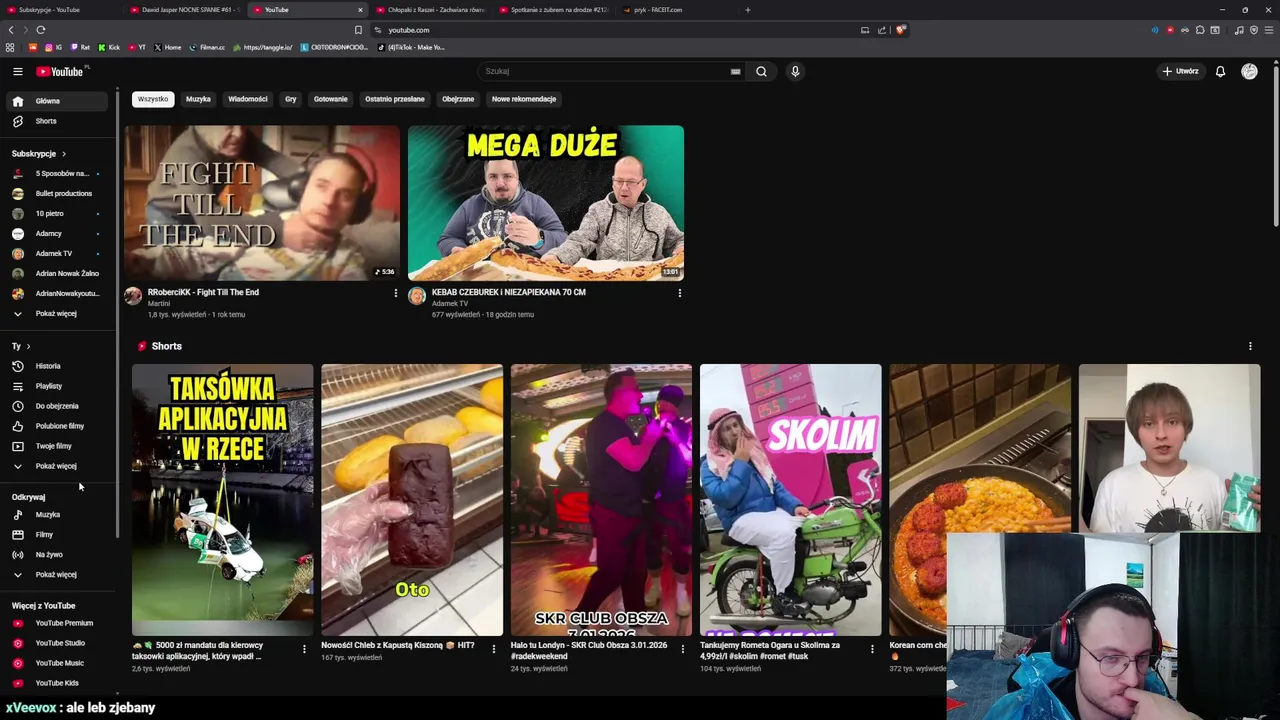Reload the page in browser toolbar
The image size is (1280, 720).
tap(41, 30)
